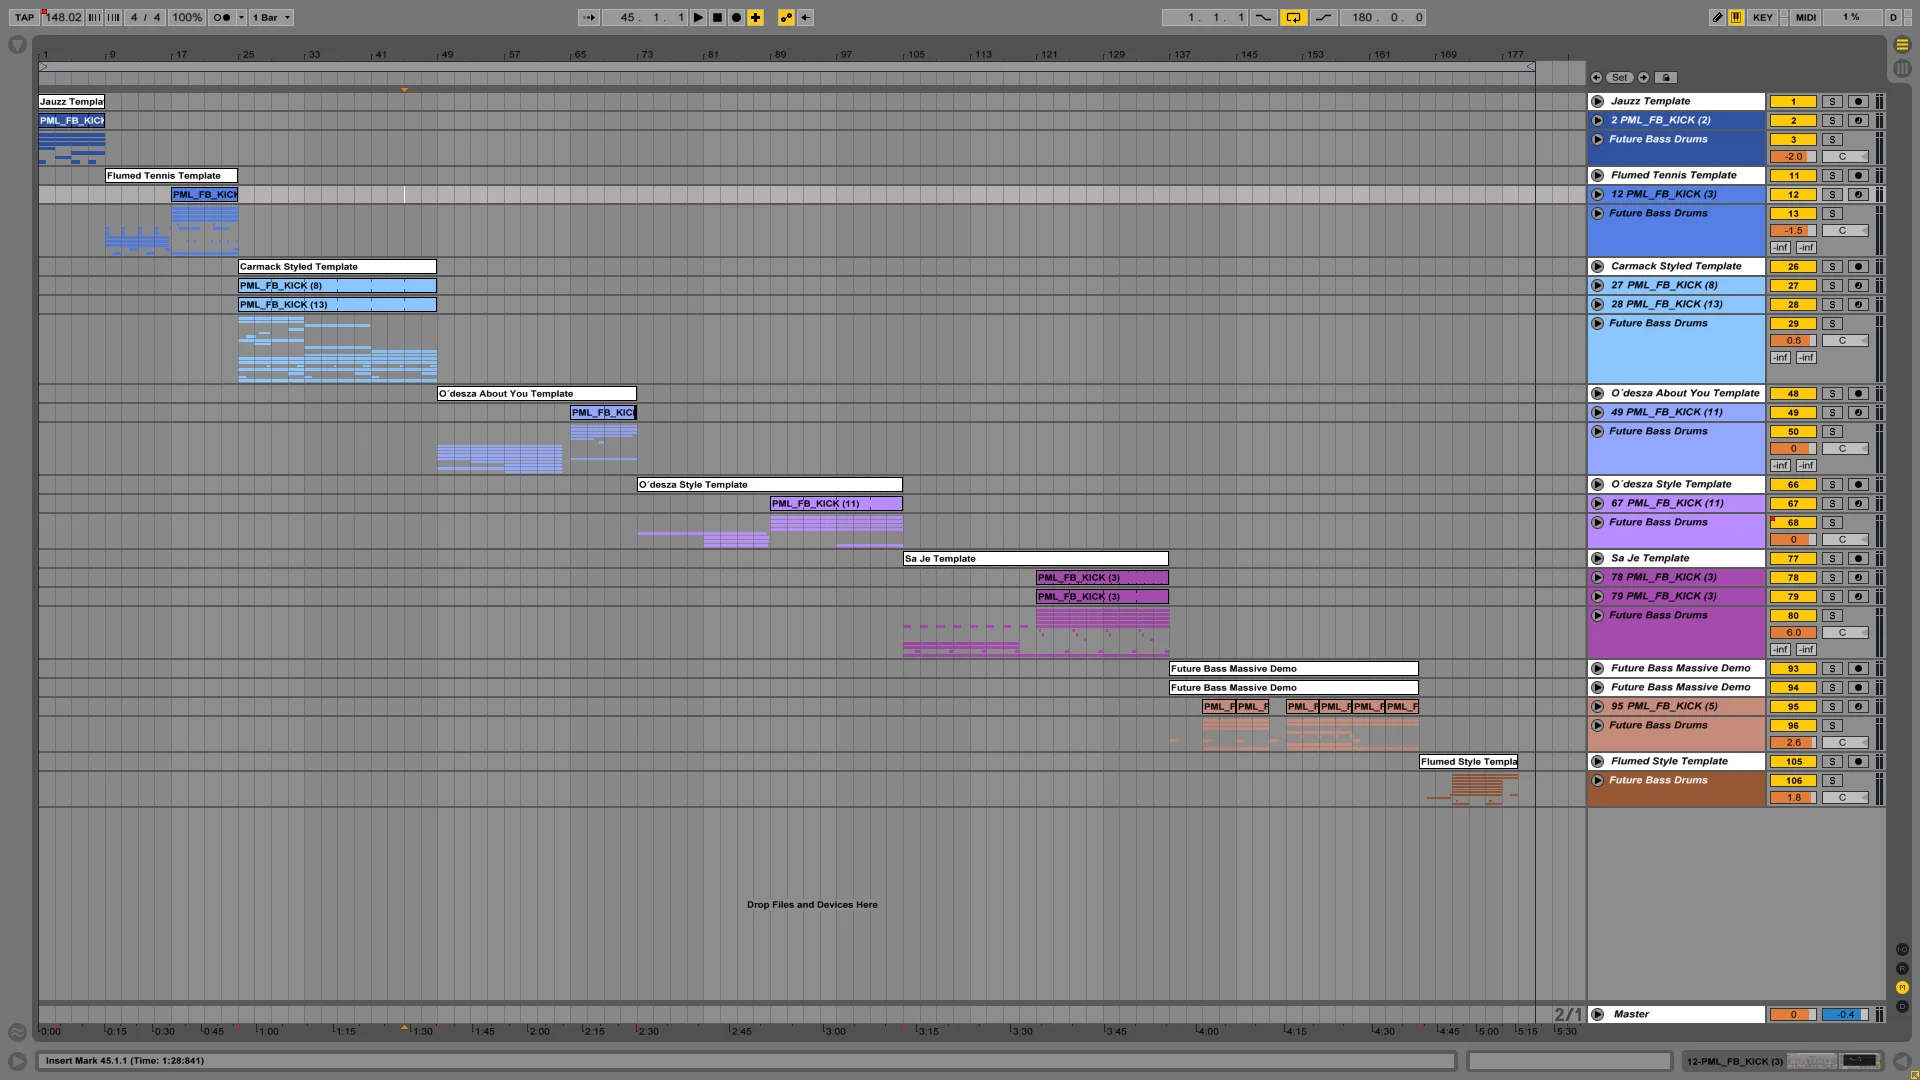This screenshot has width=1920, height=1080.
Task: Toggle the Clip/Device view triangle icon
Action: click(x=1902, y=1061)
